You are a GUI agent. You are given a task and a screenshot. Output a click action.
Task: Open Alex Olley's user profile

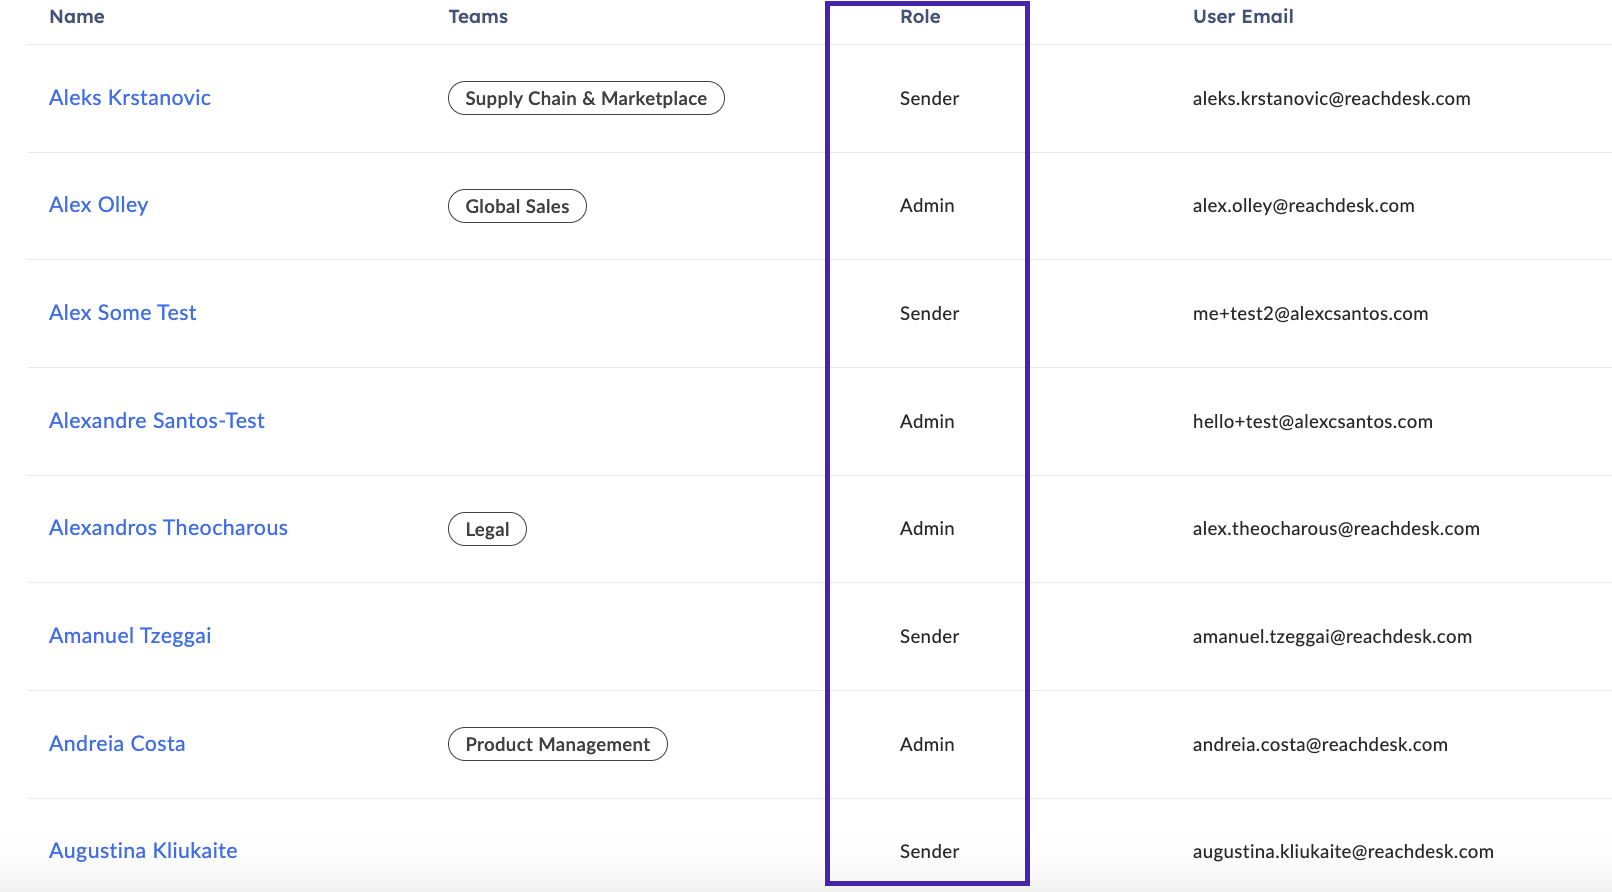coord(99,205)
